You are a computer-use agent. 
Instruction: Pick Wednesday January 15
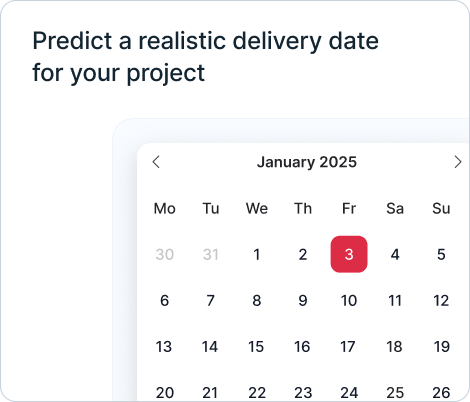(256, 347)
